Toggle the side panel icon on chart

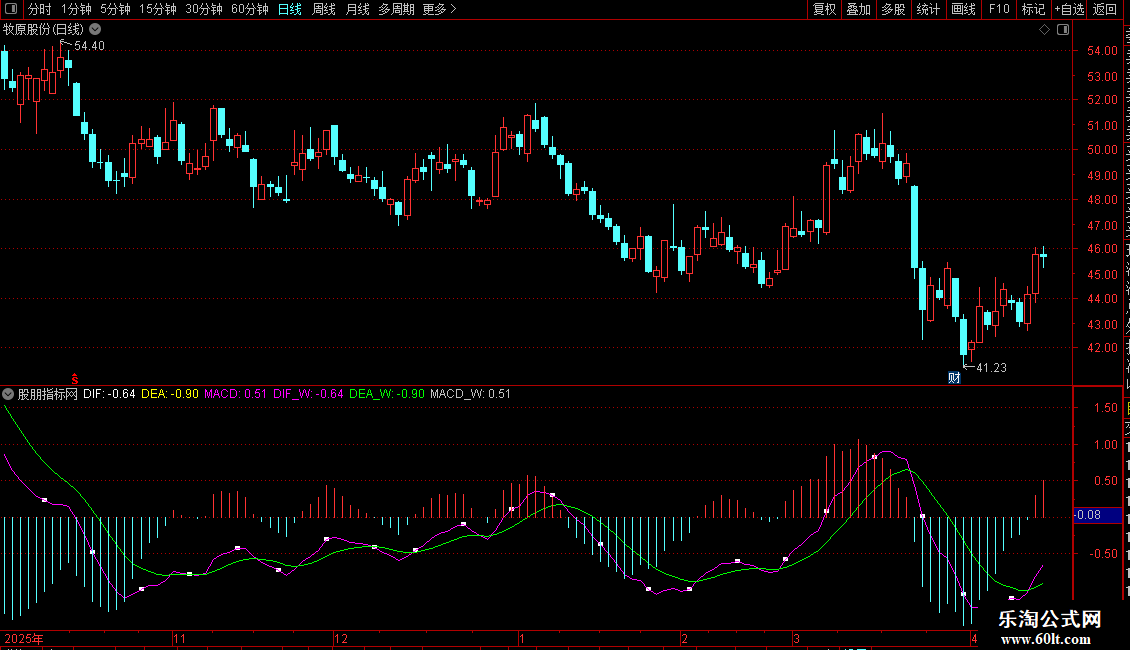[x=1063, y=30]
